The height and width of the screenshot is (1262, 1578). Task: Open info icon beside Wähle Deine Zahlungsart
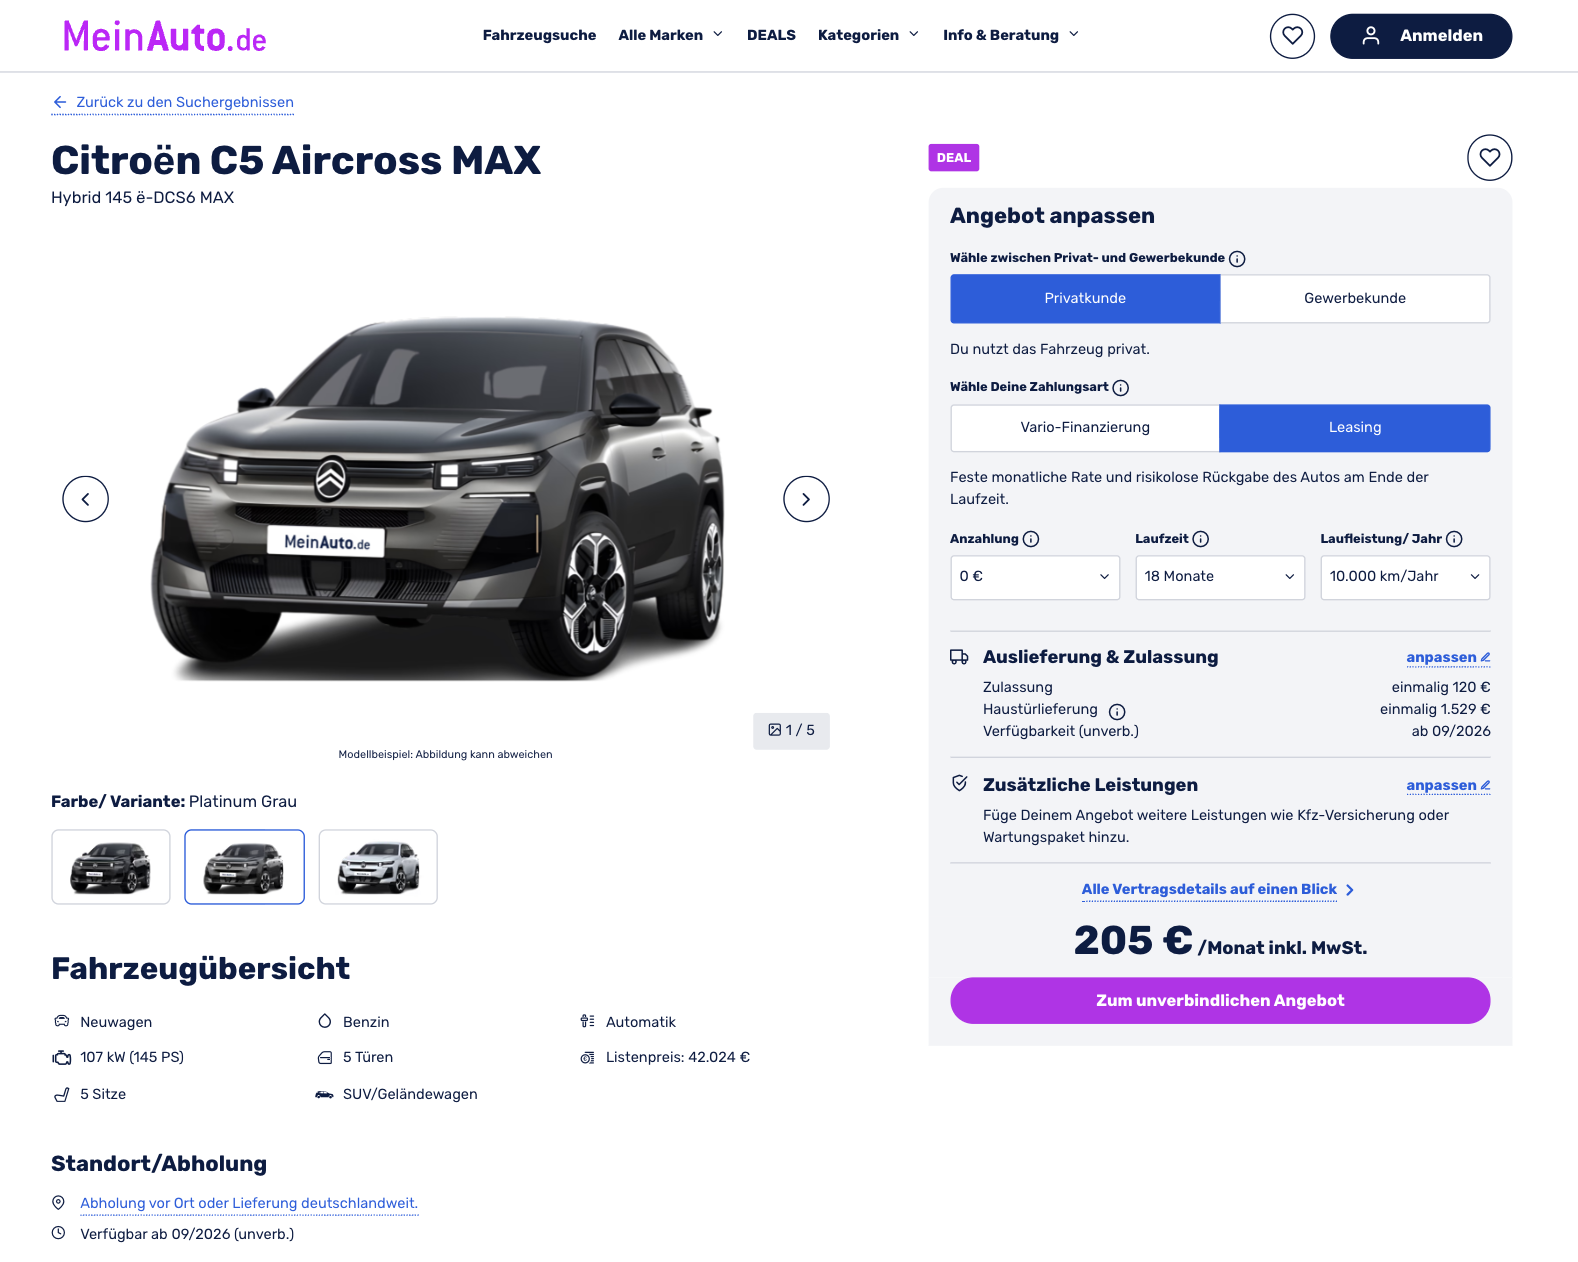pyautogui.click(x=1121, y=388)
